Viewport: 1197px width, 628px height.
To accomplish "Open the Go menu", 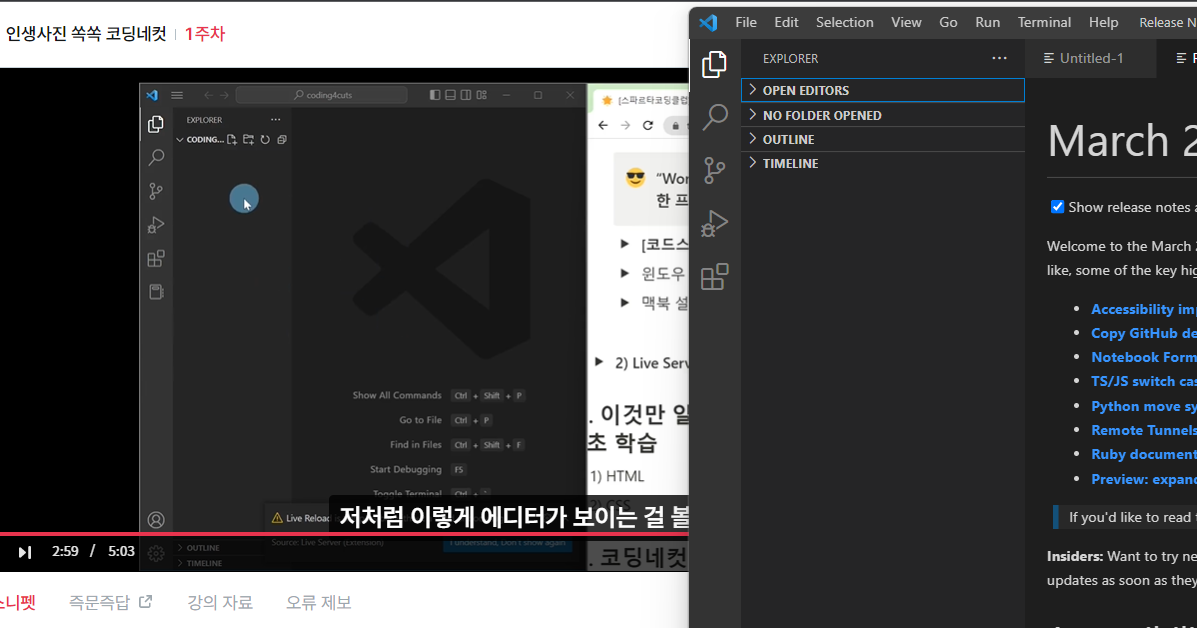I will point(948,22).
